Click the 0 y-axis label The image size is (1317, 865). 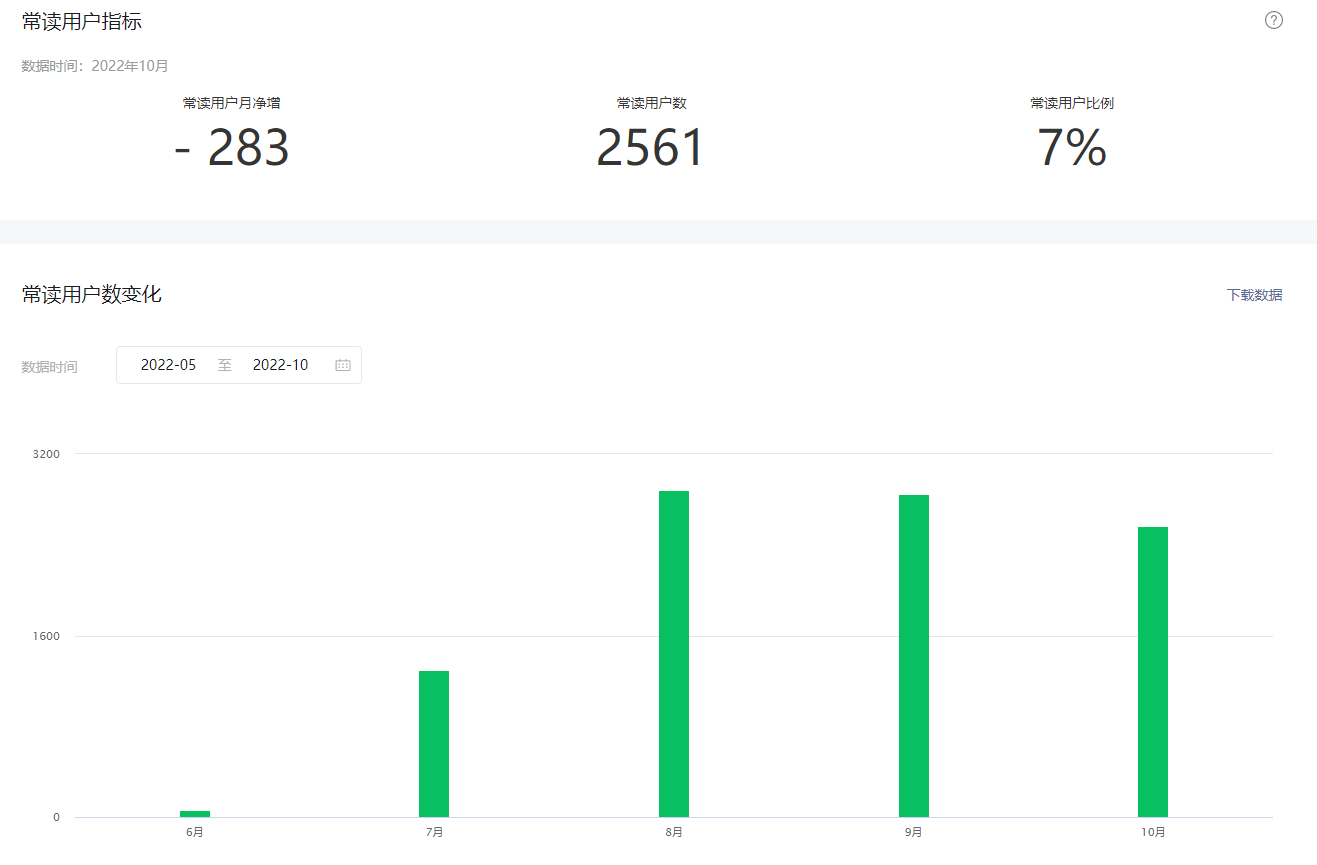[56, 818]
